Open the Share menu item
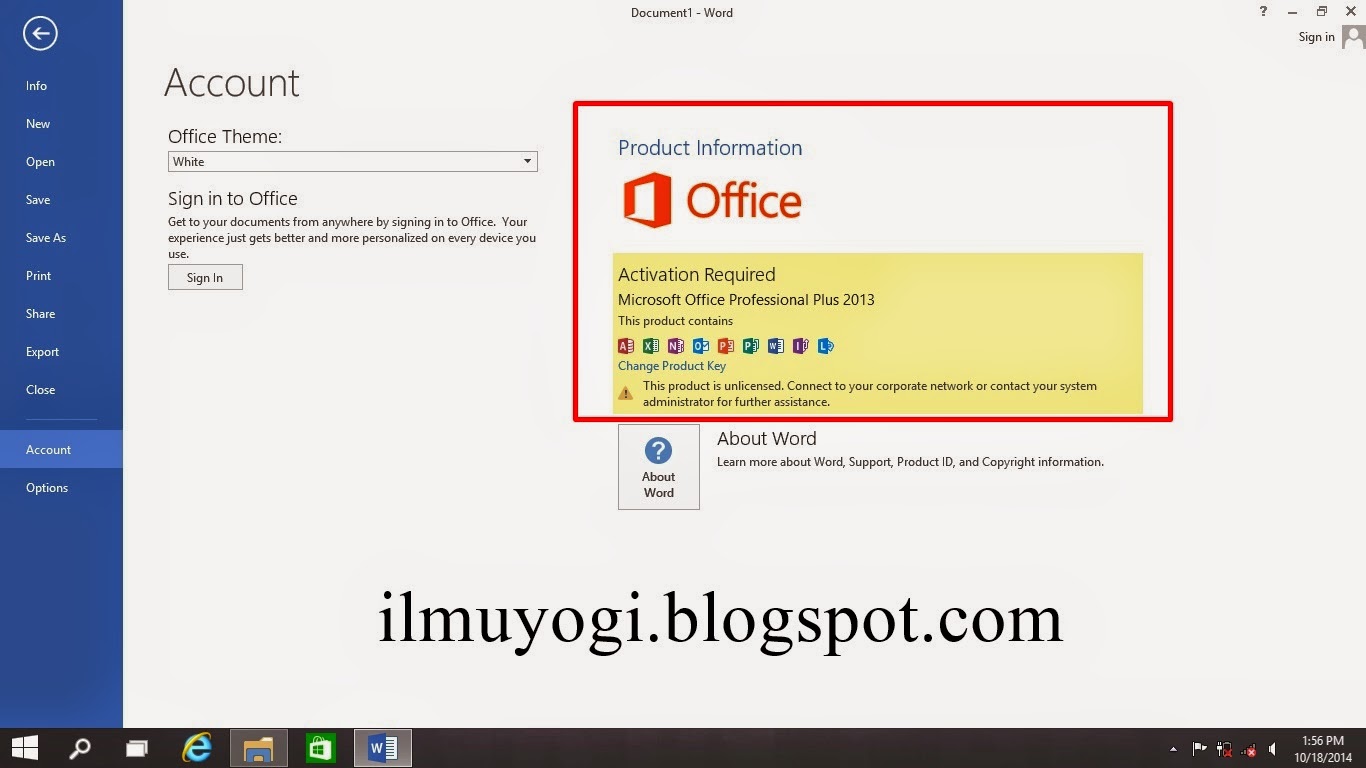Viewport: 1366px width, 768px height. [x=61, y=314]
